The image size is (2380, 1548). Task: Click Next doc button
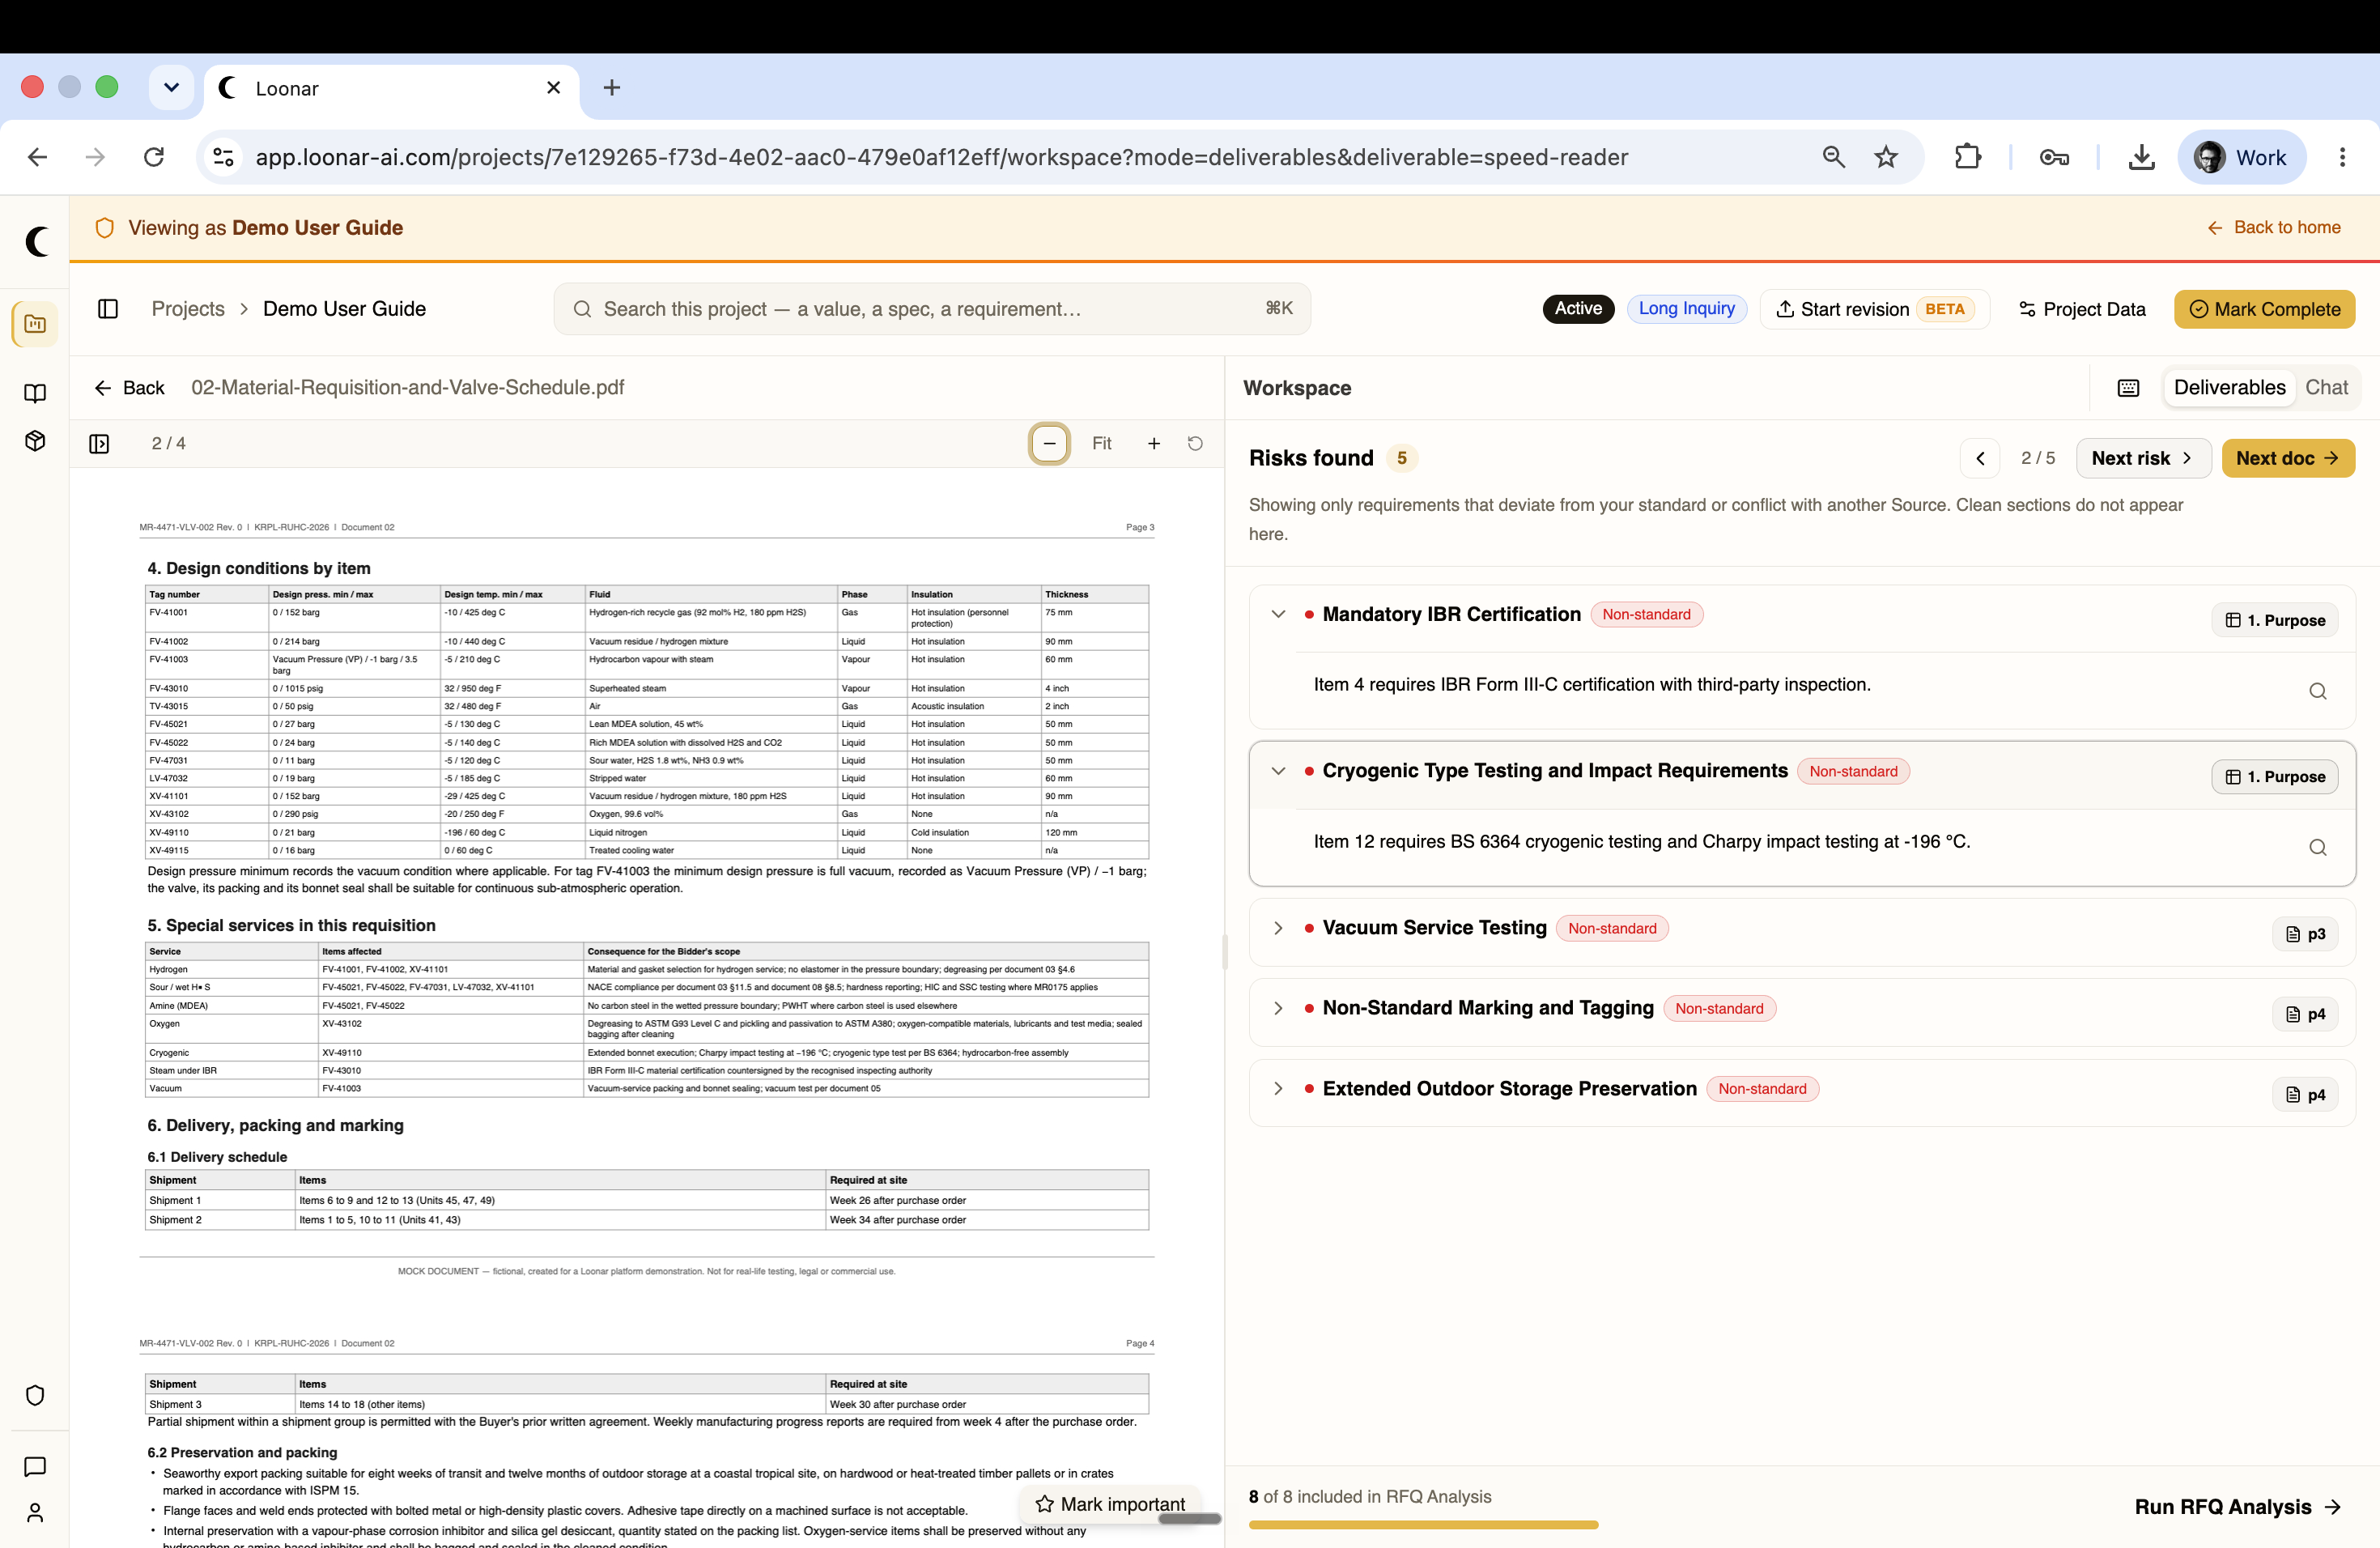point(2288,458)
